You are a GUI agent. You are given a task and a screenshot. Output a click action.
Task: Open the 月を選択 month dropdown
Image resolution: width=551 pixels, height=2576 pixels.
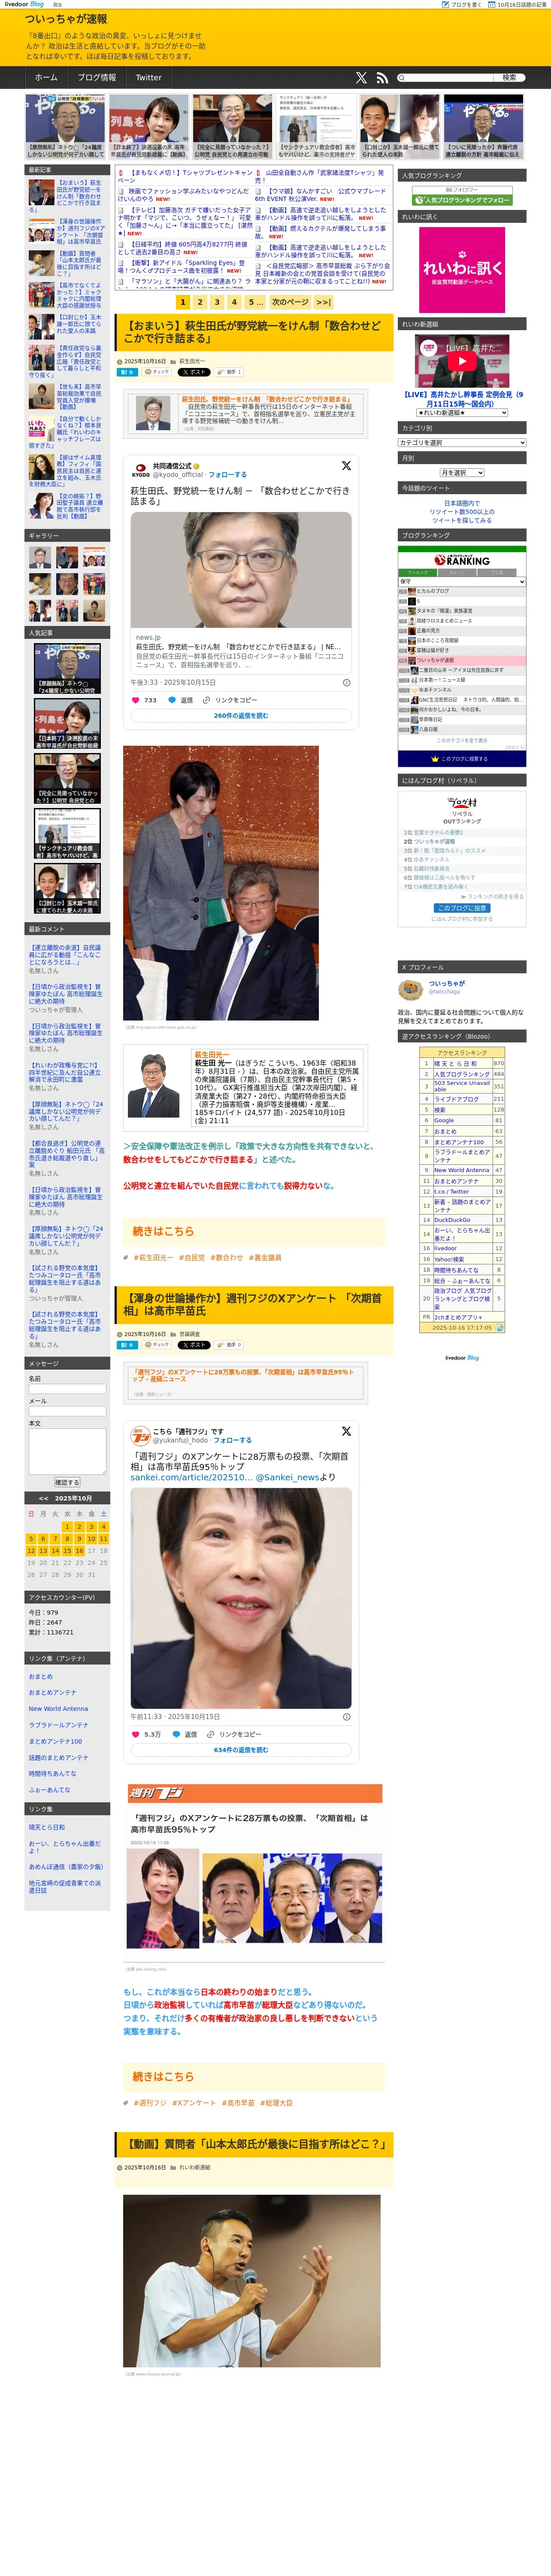click(462, 473)
